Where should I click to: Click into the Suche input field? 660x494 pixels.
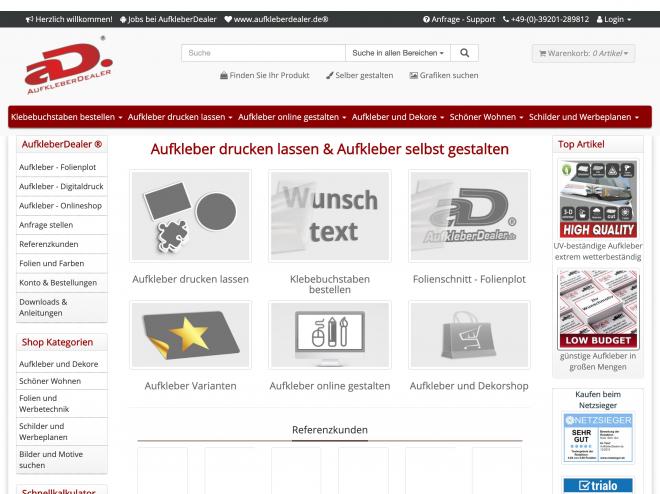(263, 53)
